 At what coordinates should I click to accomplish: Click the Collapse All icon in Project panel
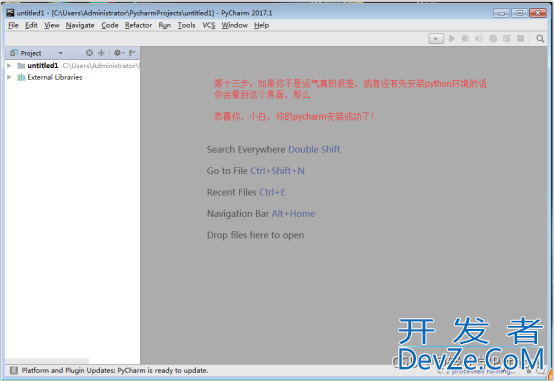click(101, 53)
